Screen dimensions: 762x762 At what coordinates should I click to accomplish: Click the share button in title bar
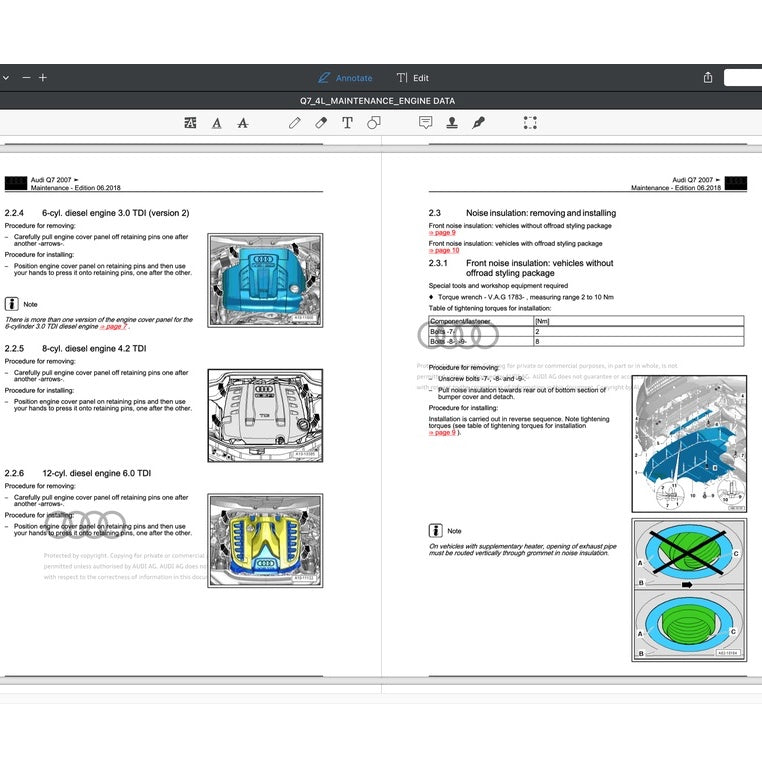click(708, 78)
